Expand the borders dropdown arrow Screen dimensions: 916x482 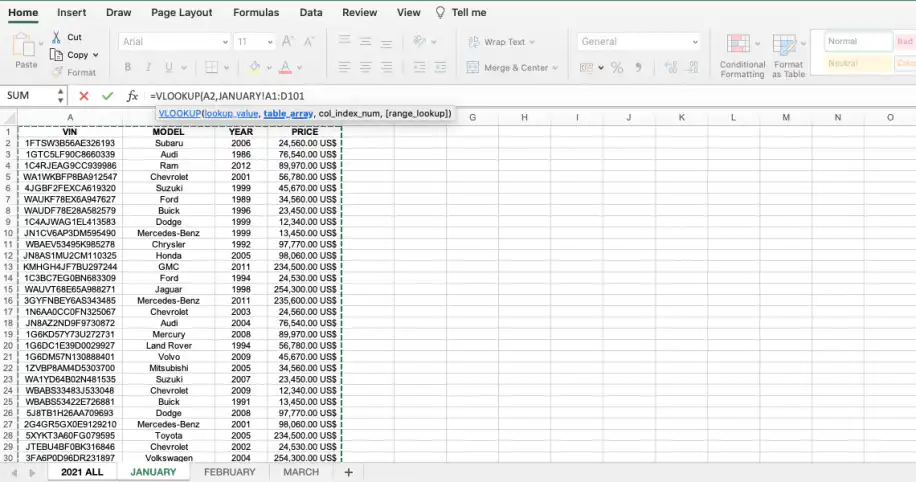226,68
